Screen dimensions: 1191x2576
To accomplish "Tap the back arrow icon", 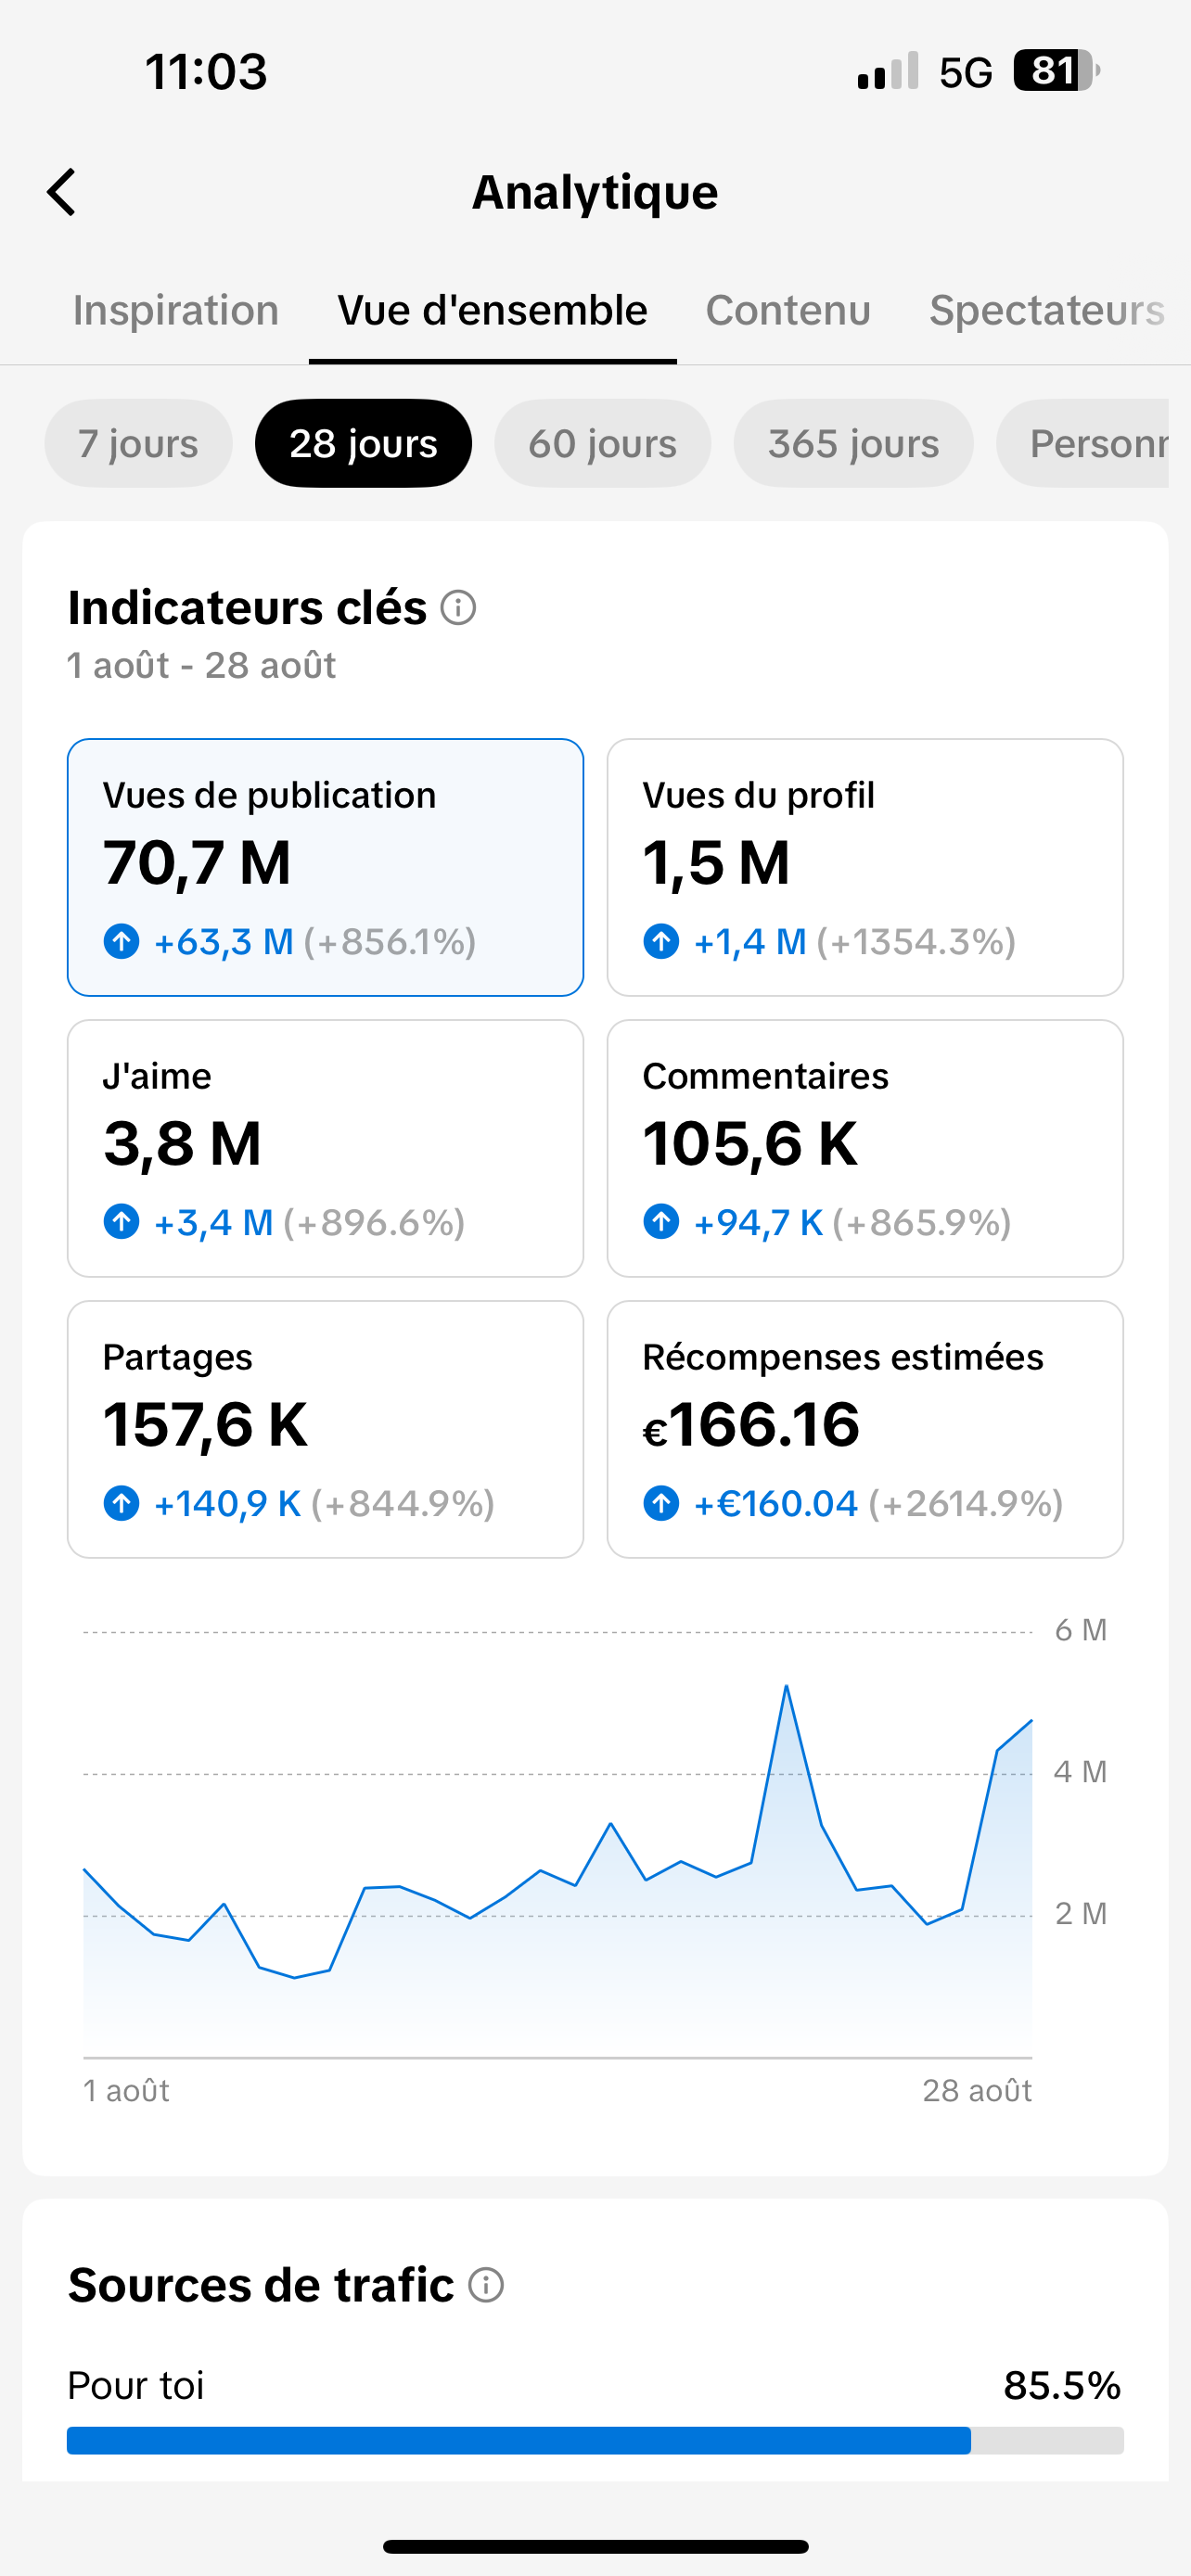I will tap(62, 192).
